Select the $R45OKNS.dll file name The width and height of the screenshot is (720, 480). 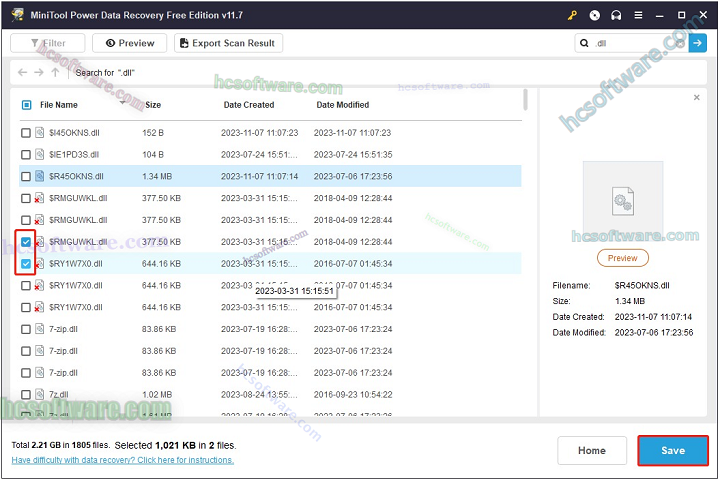tap(76, 177)
